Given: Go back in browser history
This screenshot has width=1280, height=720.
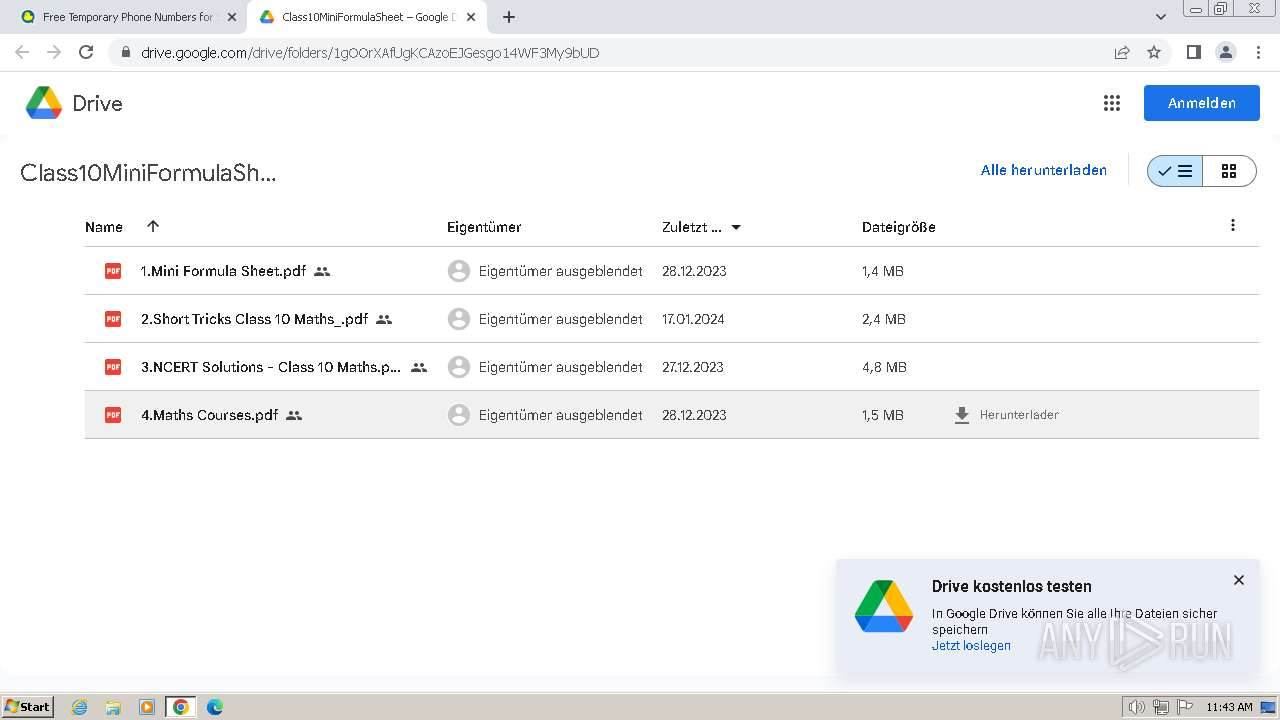Looking at the screenshot, I should (22, 52).
